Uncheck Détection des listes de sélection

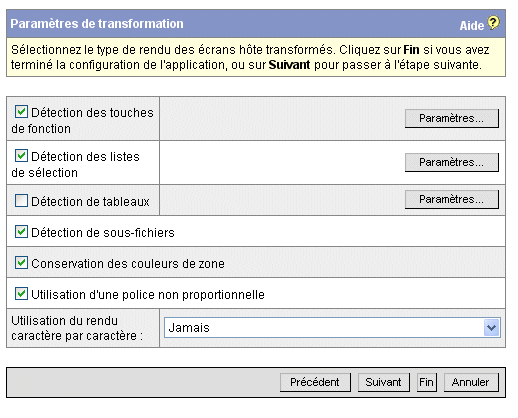21,156
